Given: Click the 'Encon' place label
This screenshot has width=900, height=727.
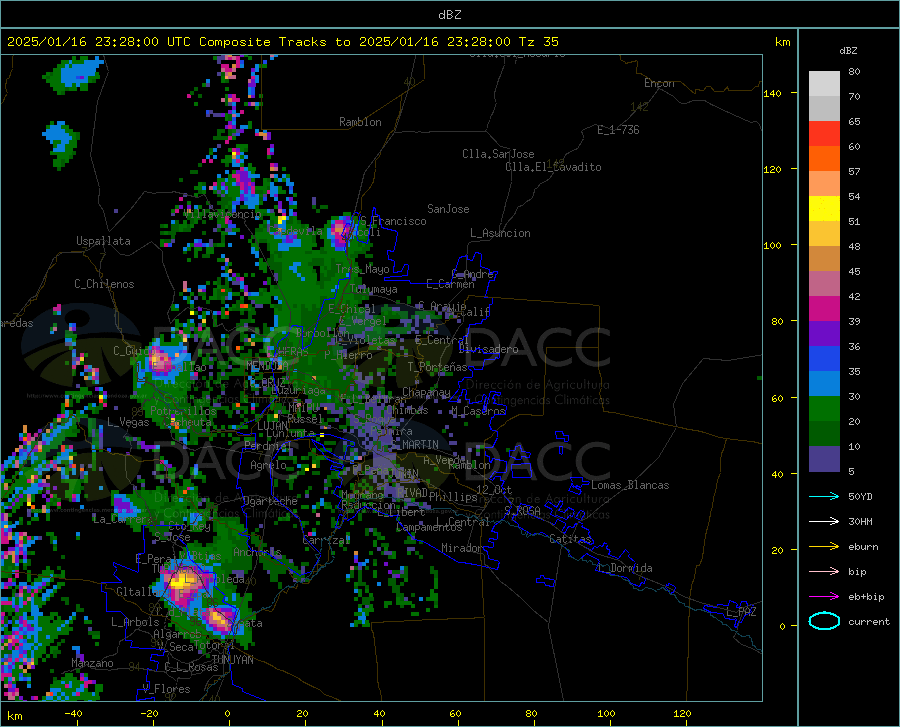Looking at the screenshot, I should coord(659,83).
